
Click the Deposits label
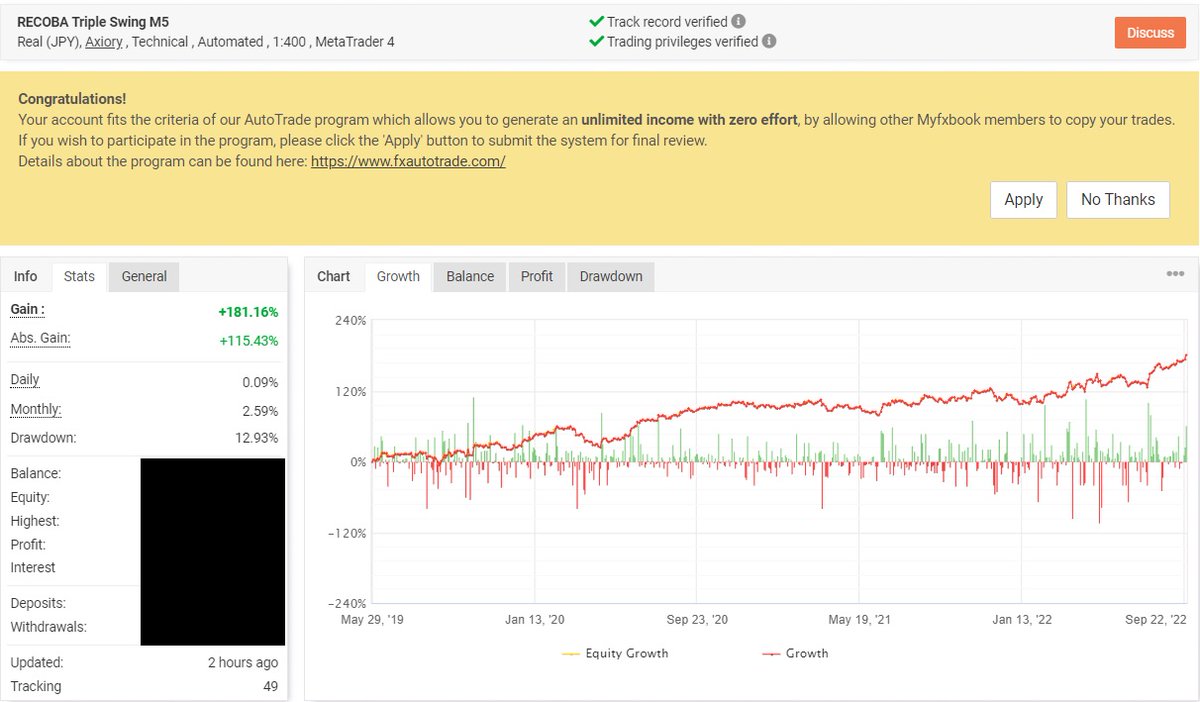coord(38,604)
